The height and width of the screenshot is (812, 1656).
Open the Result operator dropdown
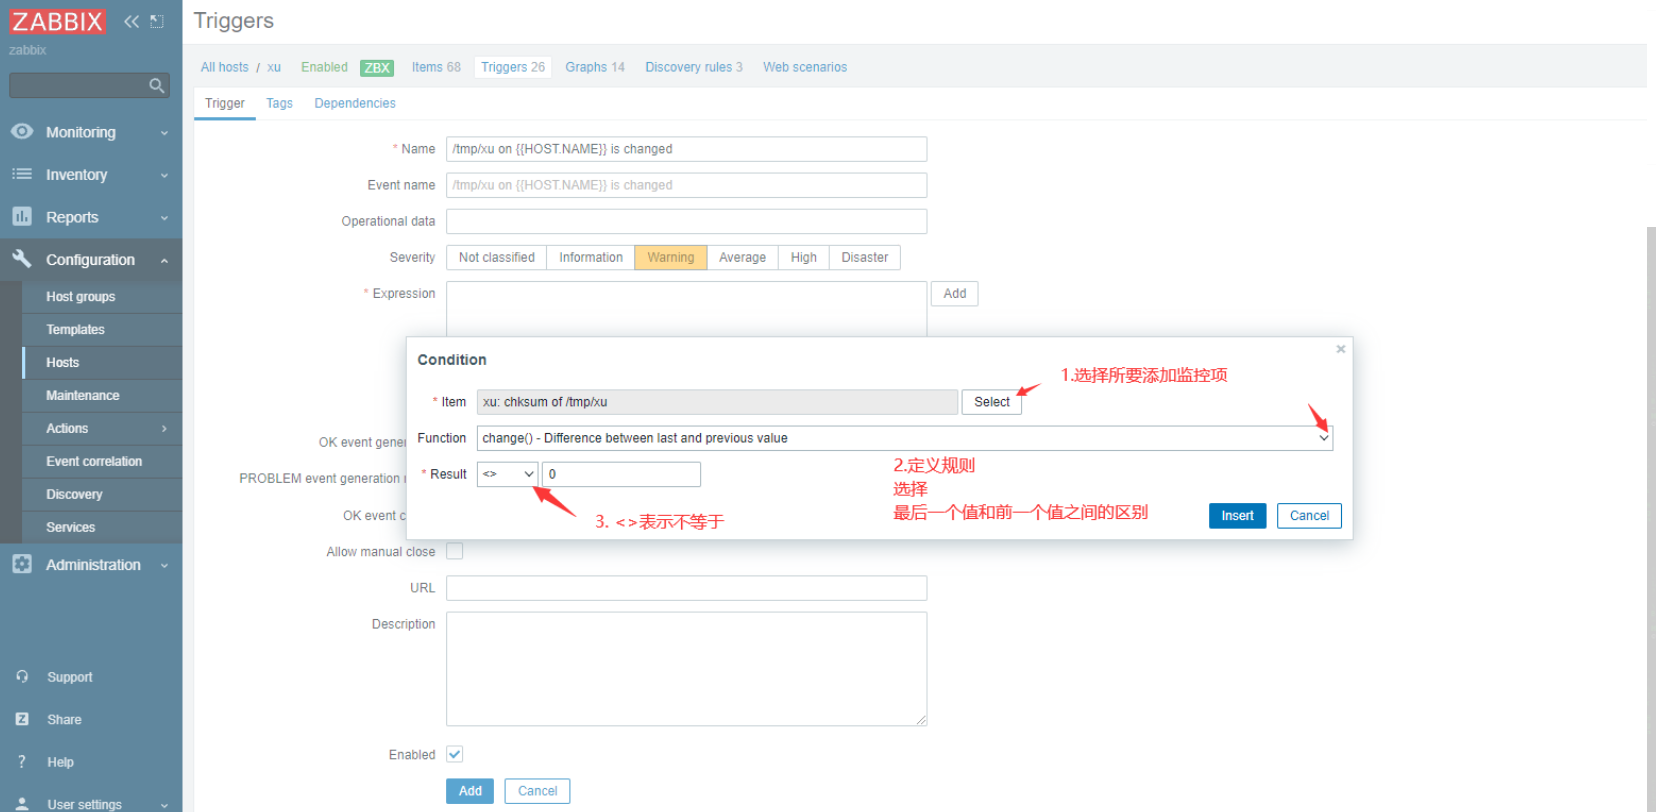[507, 474]
